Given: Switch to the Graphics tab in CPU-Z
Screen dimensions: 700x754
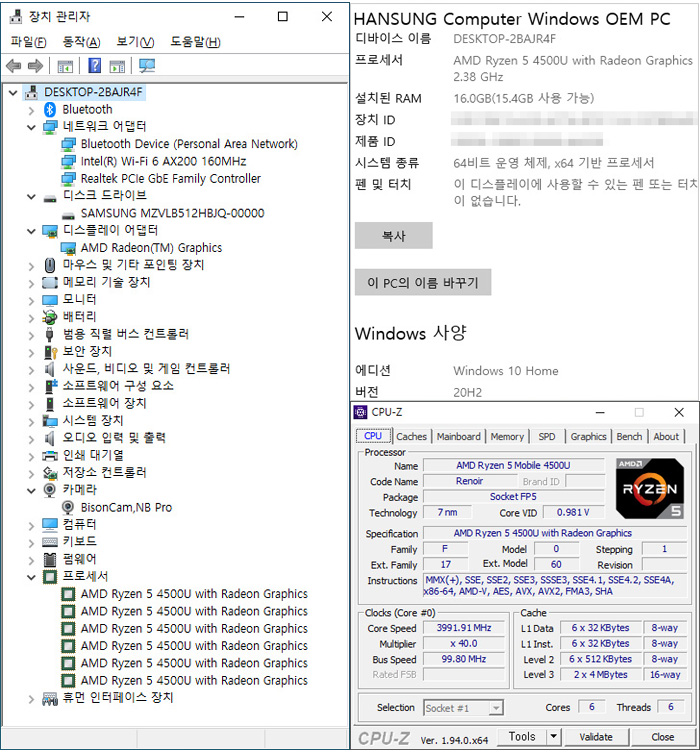Looking at the screenshot, I should point(588,436).
